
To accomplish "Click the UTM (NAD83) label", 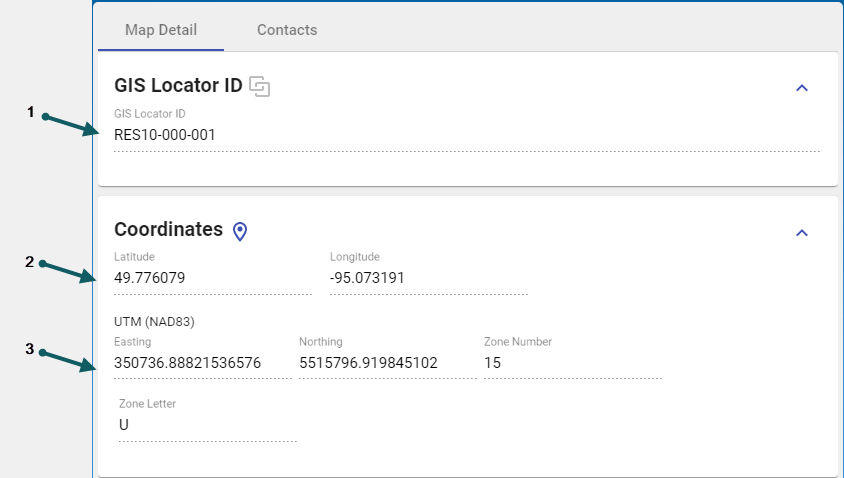I will pyautogui.click(x=153, y=322).
